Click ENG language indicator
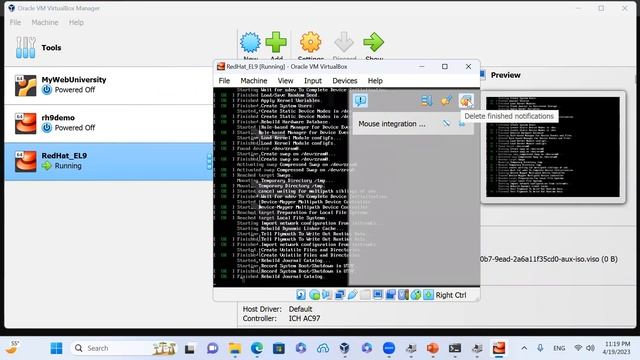The width and height of the screenshot is (640, 360). pyautogui.click(x=559, y=348)
